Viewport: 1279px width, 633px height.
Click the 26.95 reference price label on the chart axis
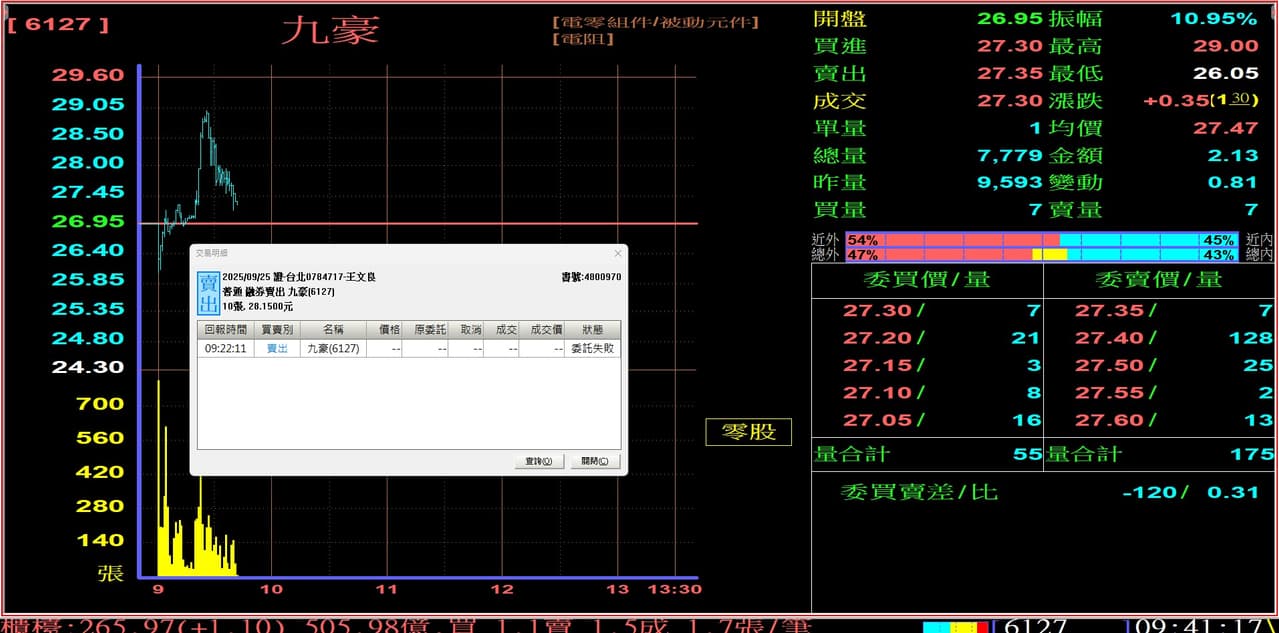[x=88, y=221]
